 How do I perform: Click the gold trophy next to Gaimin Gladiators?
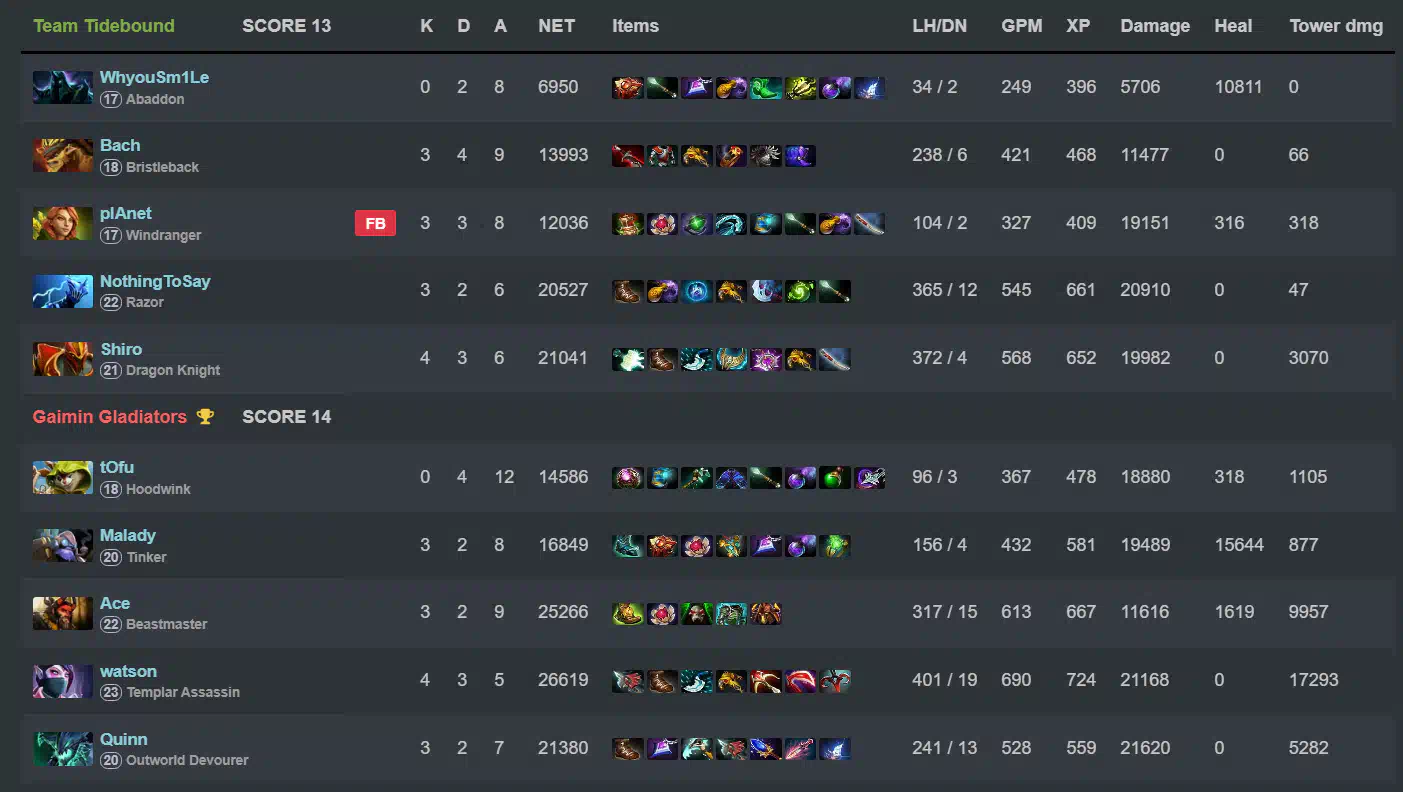[205, 416]
